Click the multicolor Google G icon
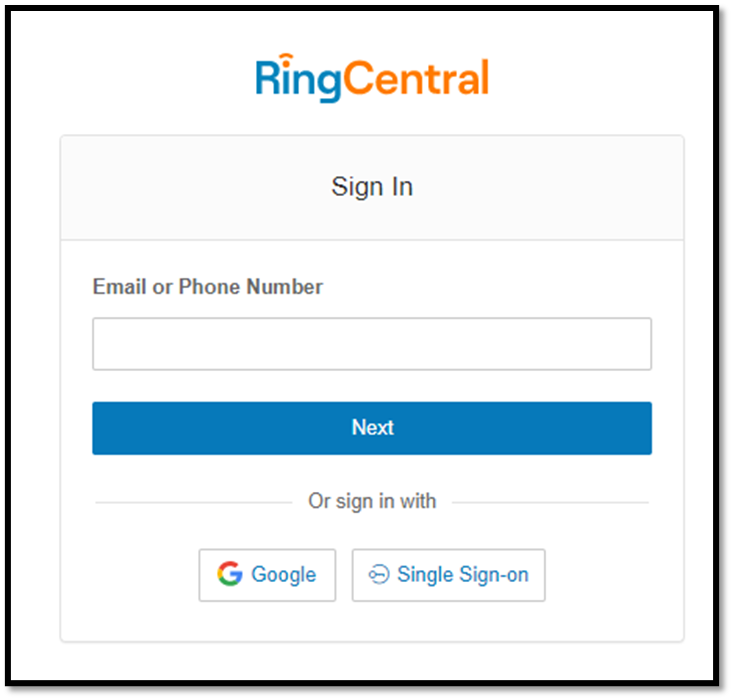 pyautogui.click(x=230, y=573)
